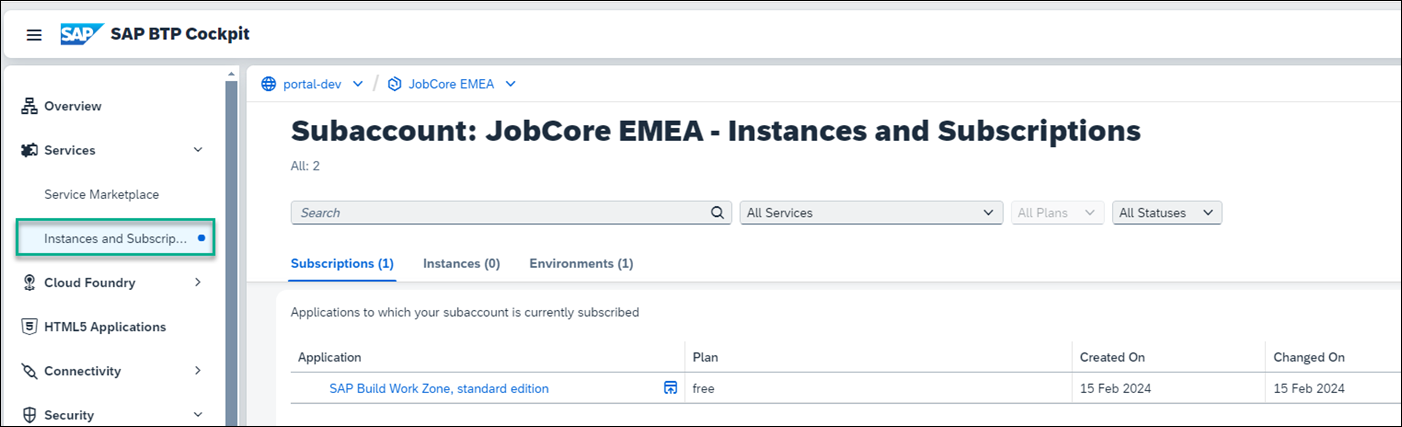
Task: Open the portal-dev breadcrumb dropdown arrow
Action: click(x=358, y=84)
